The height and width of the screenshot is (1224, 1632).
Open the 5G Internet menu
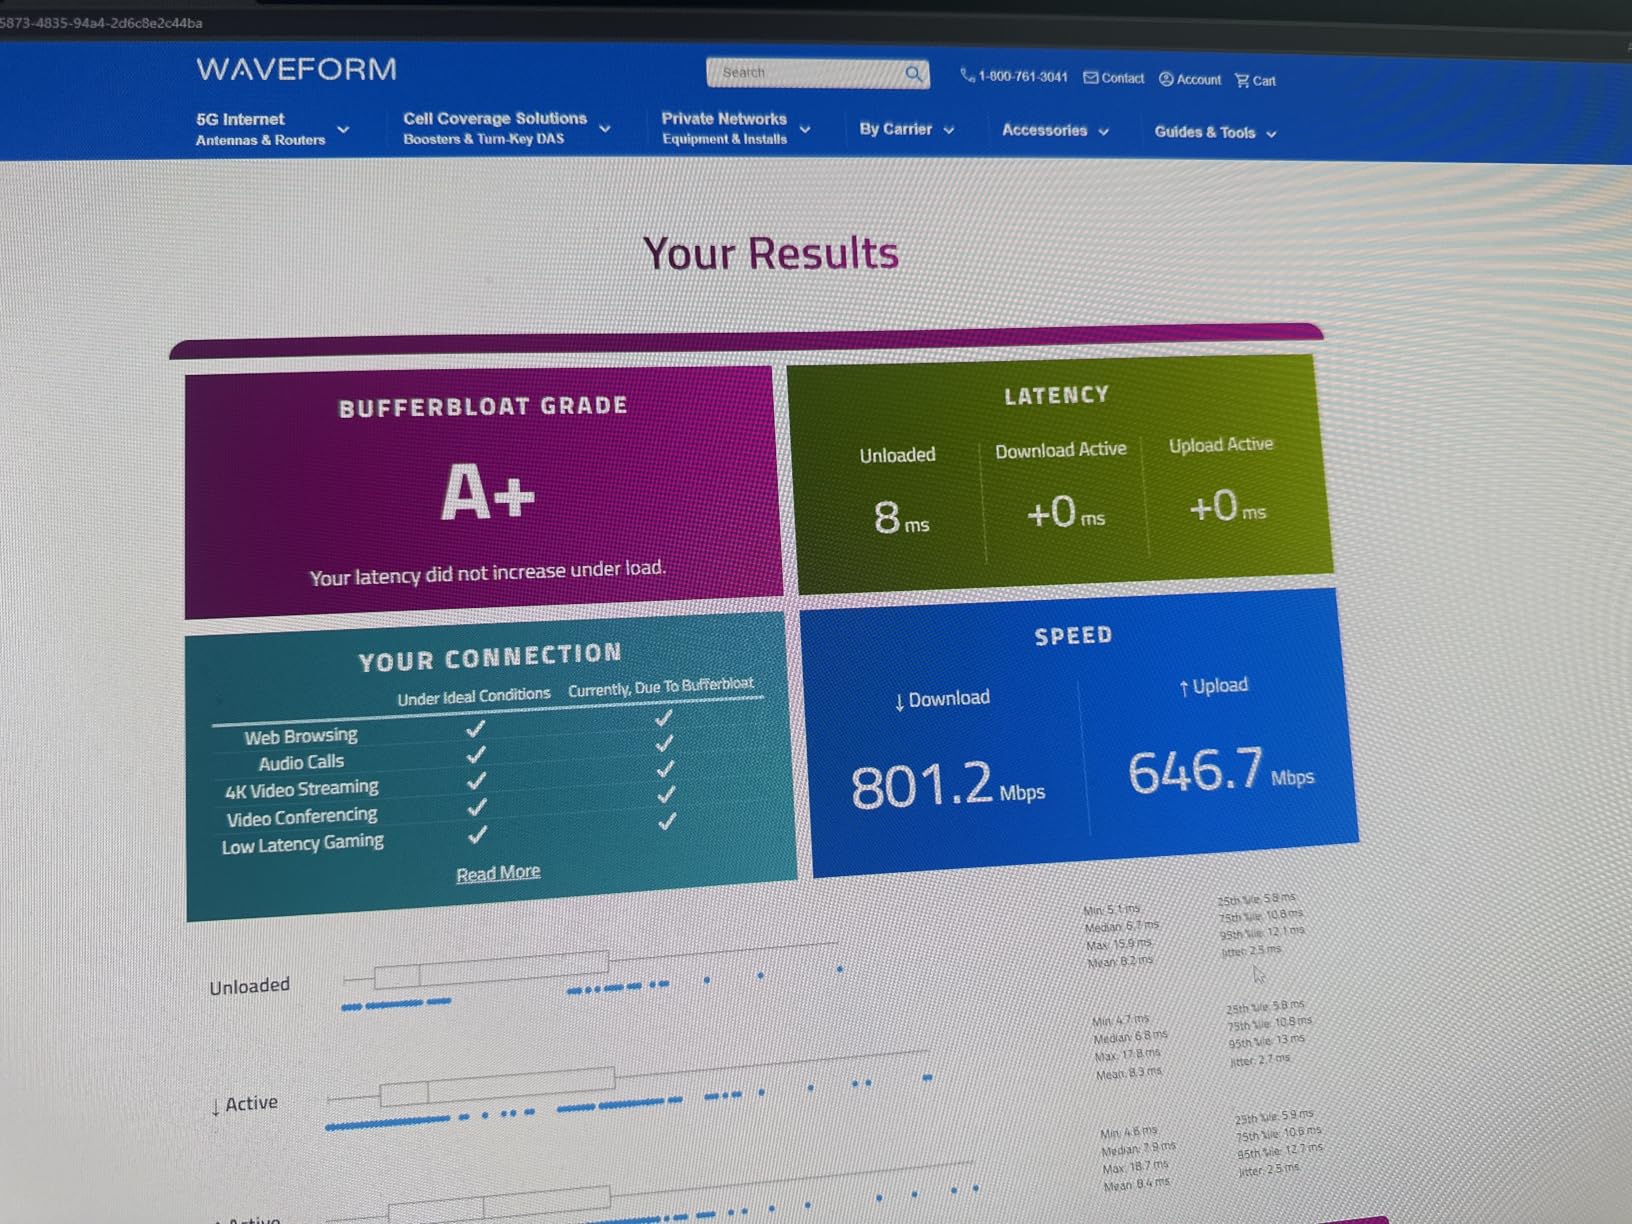pyautogui.click(x=260, y=129)
